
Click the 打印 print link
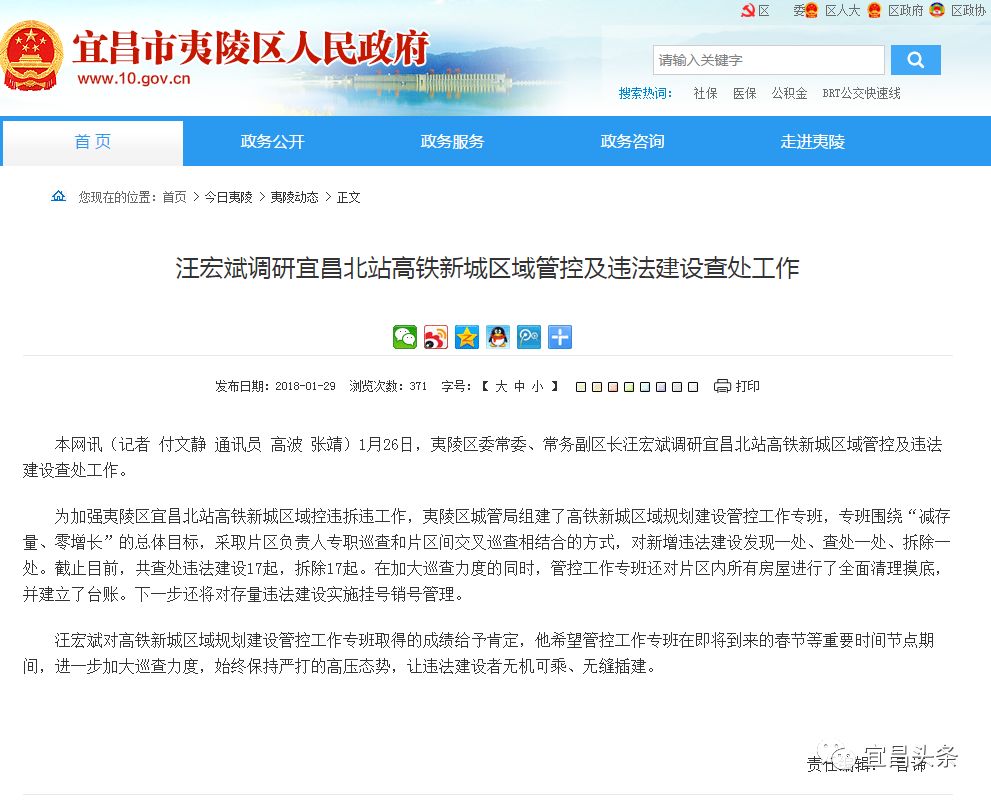(748, 386)
